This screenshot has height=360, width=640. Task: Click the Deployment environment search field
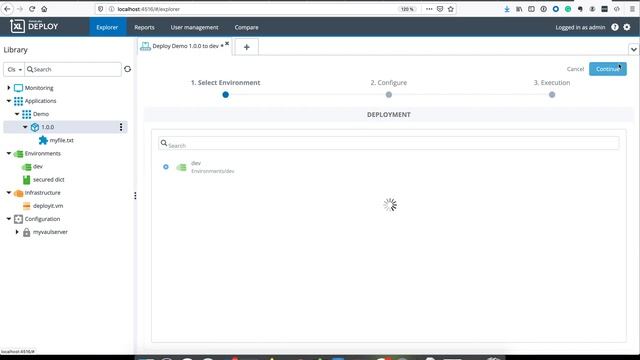tap(389, 143)
